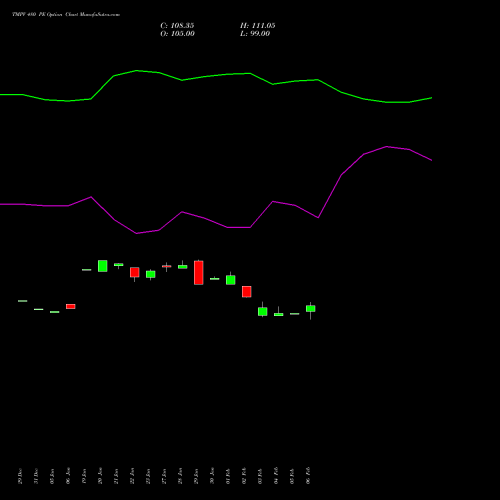Select the 05 Jan date label
The image size is (500, 500).
[x=52, y=476]
